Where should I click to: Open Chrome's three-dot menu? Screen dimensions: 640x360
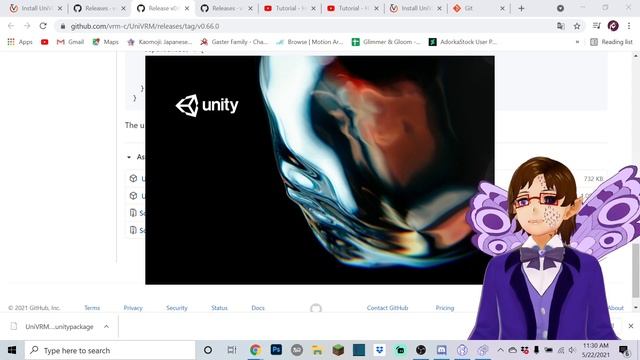(629, 26)
